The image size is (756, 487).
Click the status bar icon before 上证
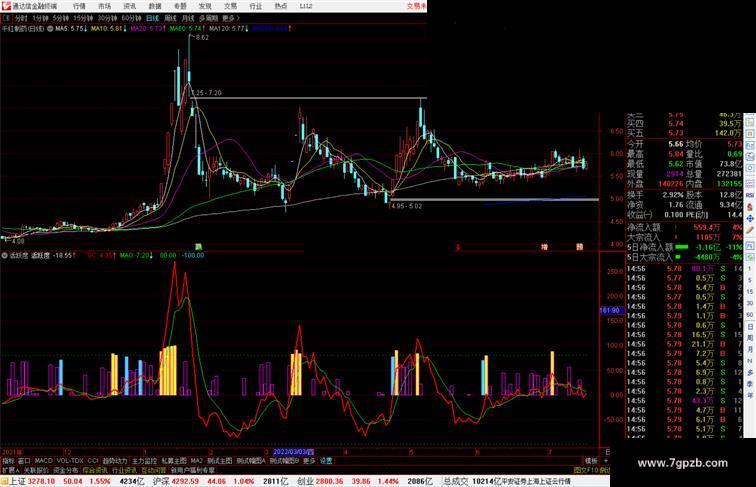4,481
